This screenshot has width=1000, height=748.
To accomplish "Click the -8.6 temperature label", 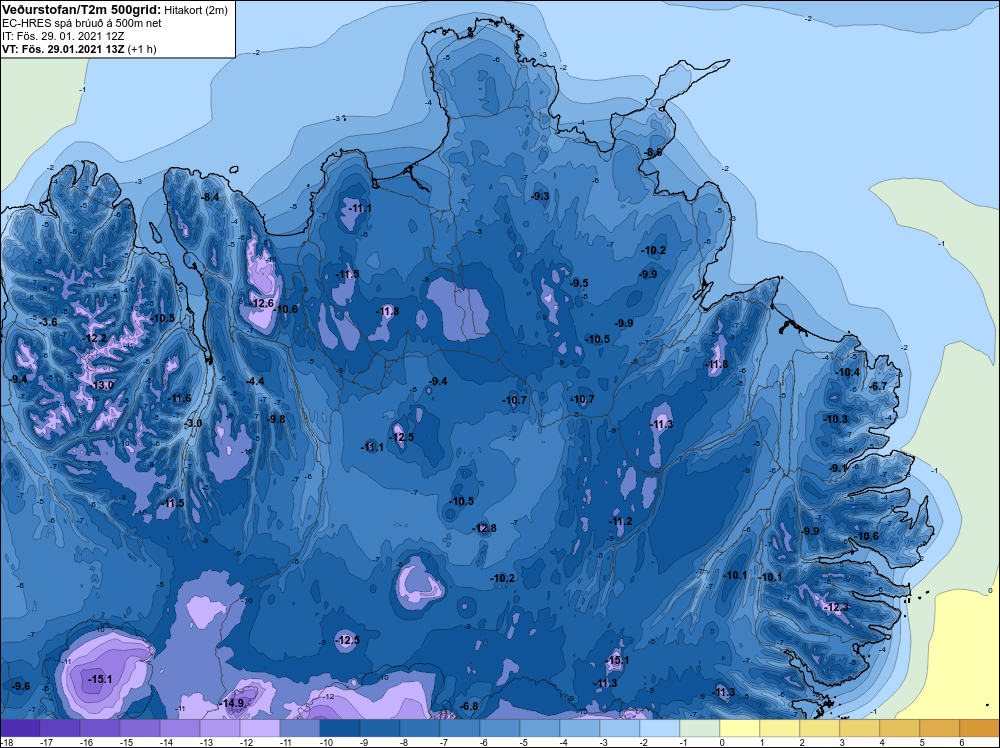I will pyautogui.click(x=653, y=152).
